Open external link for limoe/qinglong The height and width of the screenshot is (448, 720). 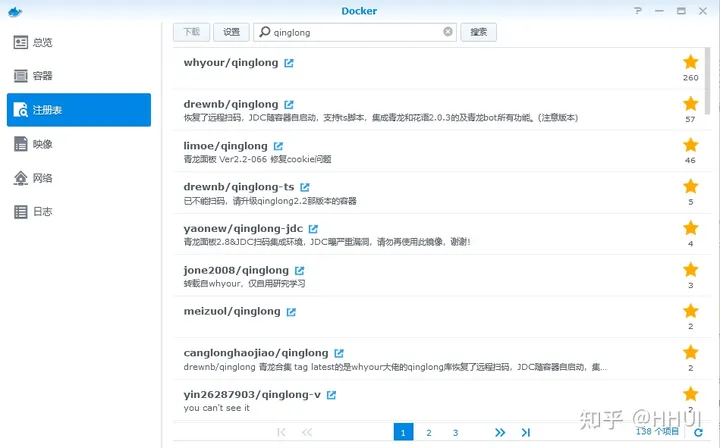(278, 146)
